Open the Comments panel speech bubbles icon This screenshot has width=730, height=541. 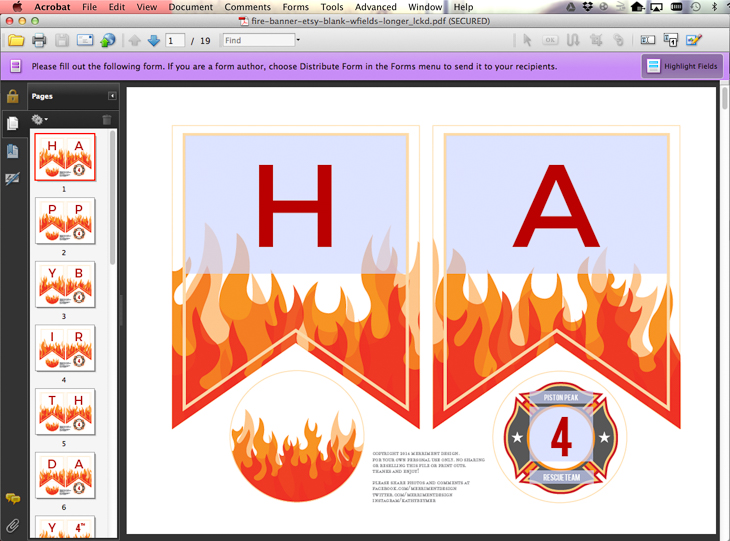[x=13, y=499]
